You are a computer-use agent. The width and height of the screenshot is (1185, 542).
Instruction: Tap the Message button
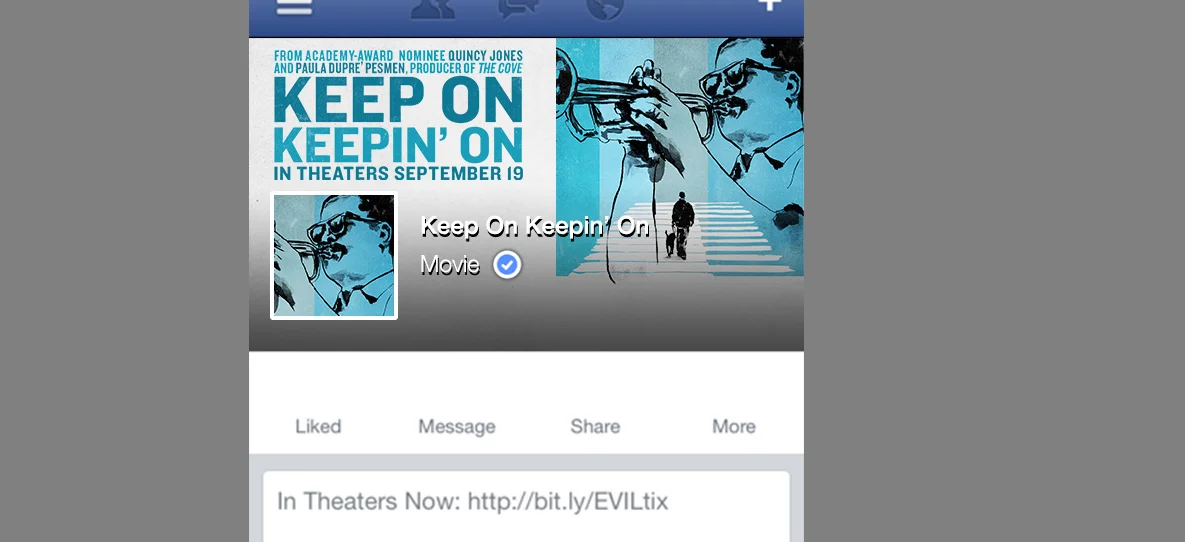pyautogui.click(x=456, y=426)
